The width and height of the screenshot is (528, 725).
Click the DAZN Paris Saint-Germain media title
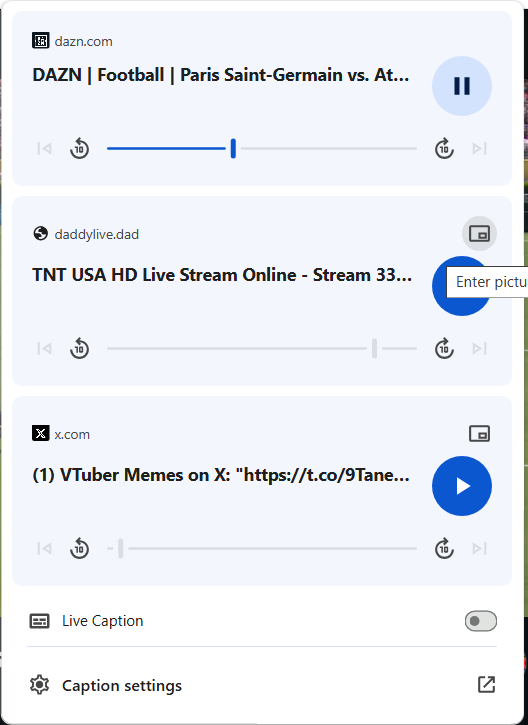click(x=221, y=75)
